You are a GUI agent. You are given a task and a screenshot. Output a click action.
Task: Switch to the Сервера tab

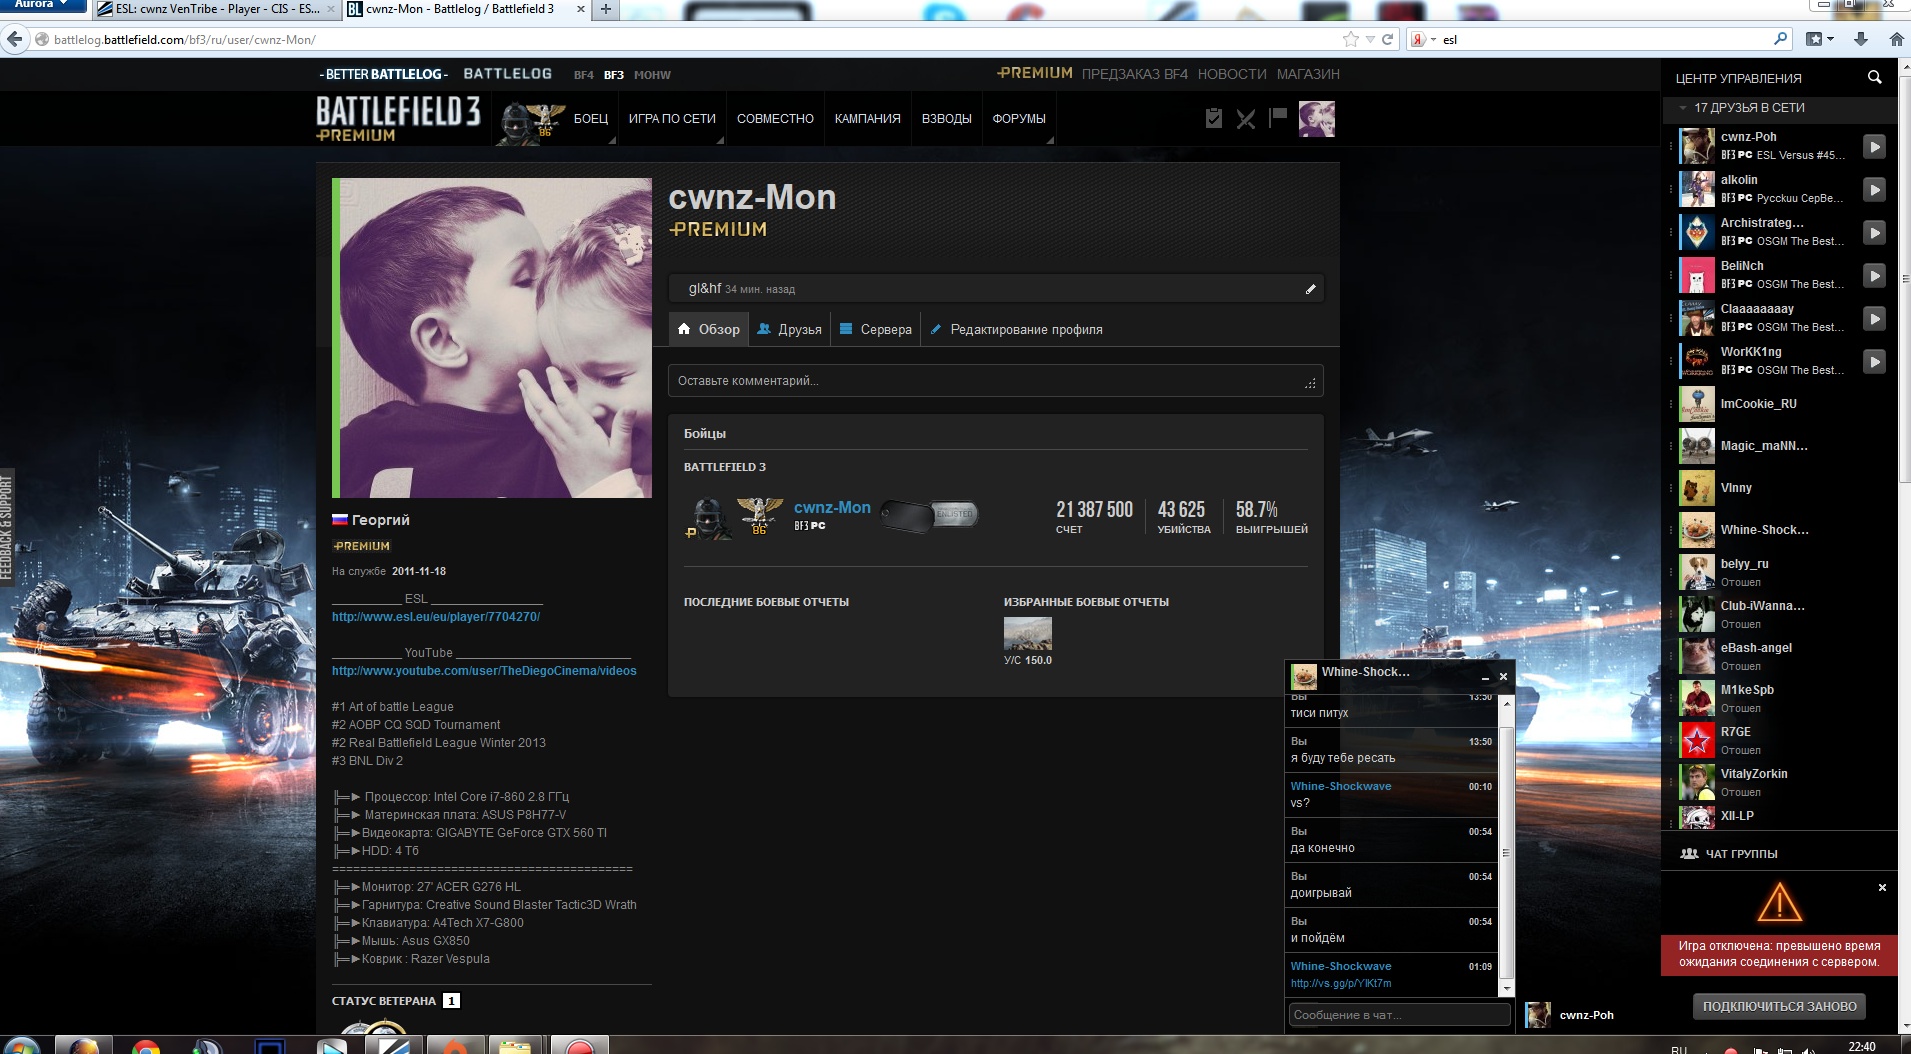[x=876, y=329]
